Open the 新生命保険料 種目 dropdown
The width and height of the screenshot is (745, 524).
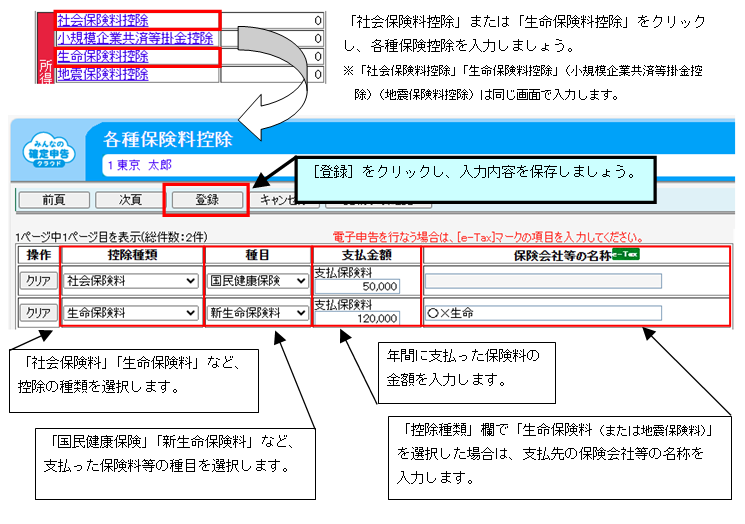point(258,313)
